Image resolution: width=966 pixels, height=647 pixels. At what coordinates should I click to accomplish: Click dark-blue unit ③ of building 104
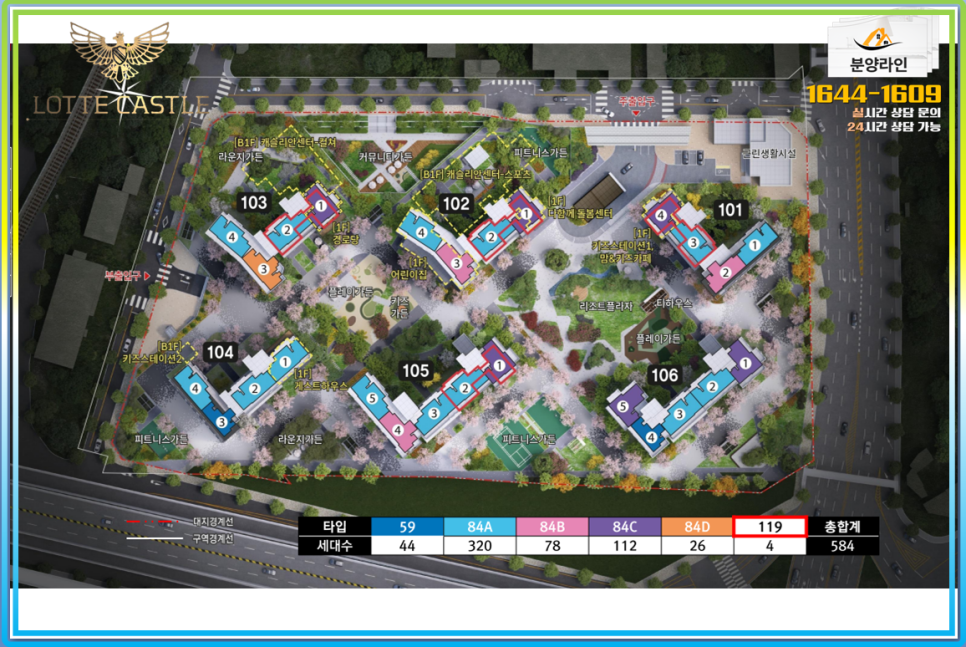coord(221,422)
